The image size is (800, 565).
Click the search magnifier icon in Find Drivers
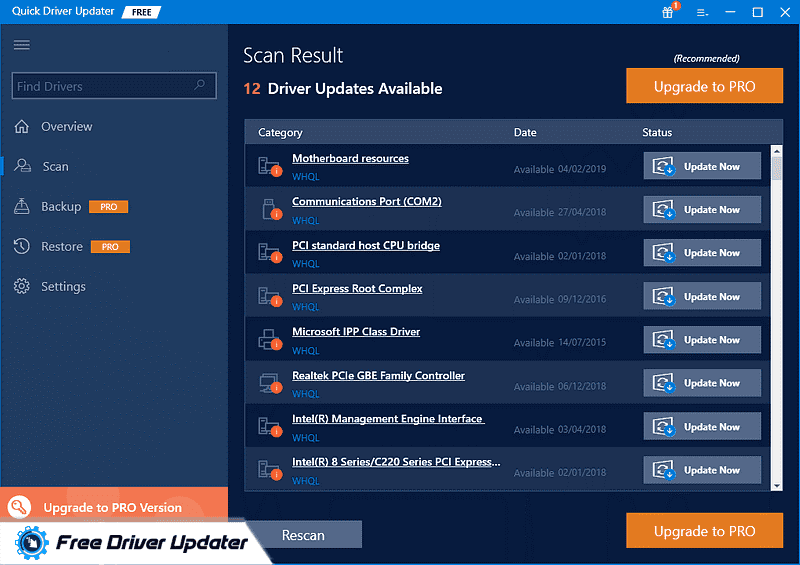tap(199, 85)
